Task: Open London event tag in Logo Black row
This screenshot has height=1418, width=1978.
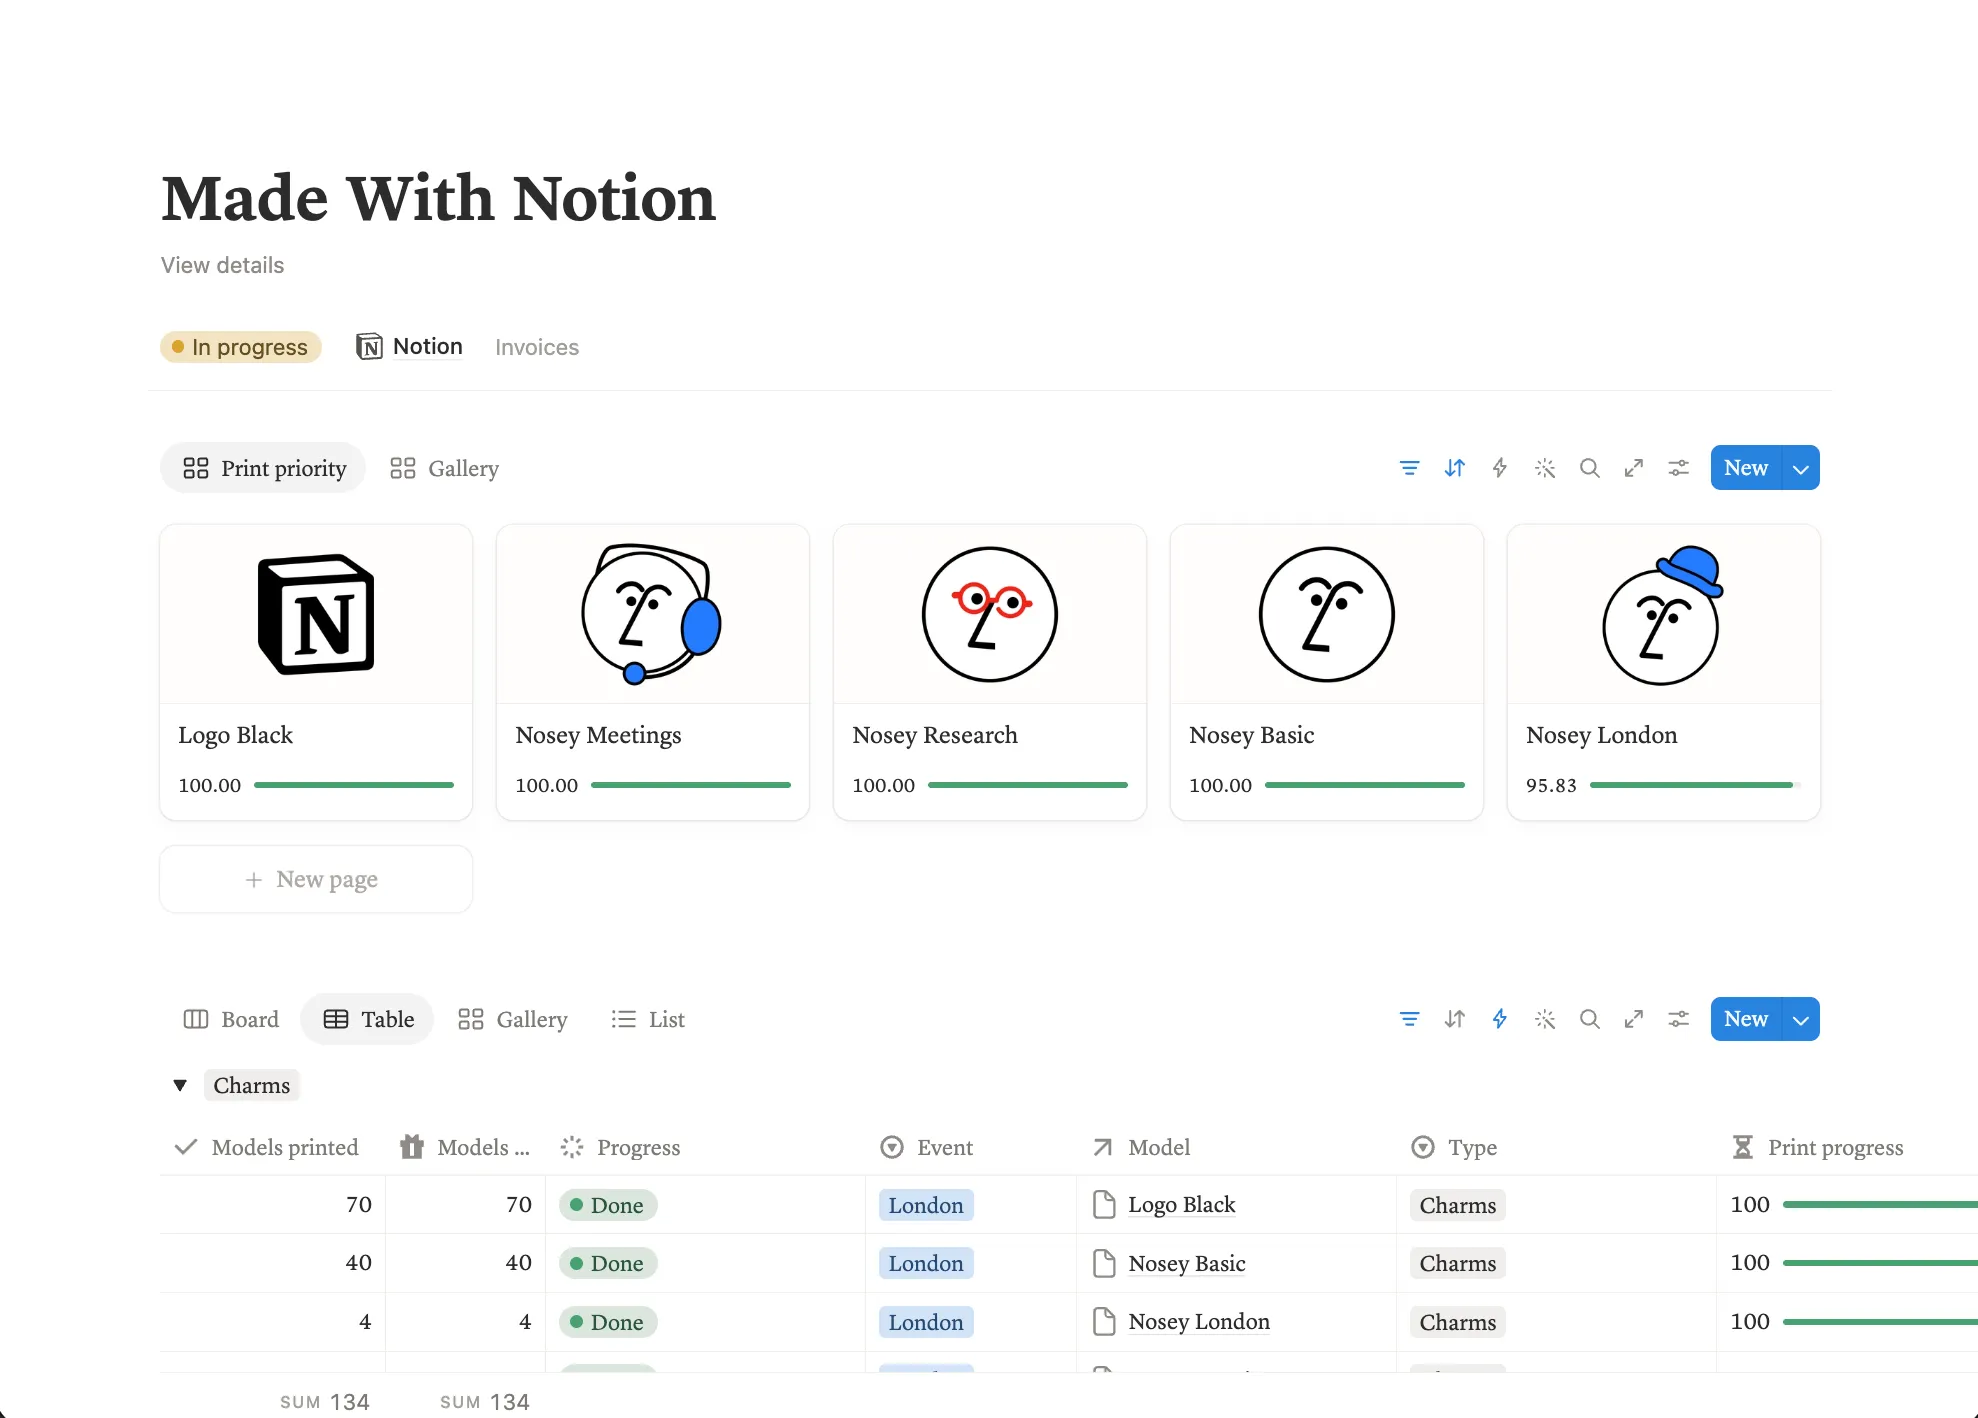Action: (926, 1205)
